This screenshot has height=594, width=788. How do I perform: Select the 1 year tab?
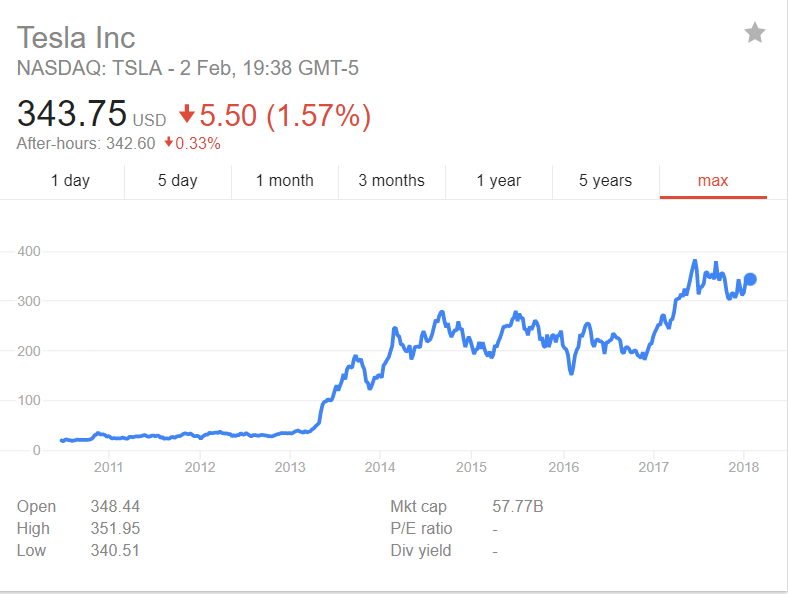[x=499, y=180]
